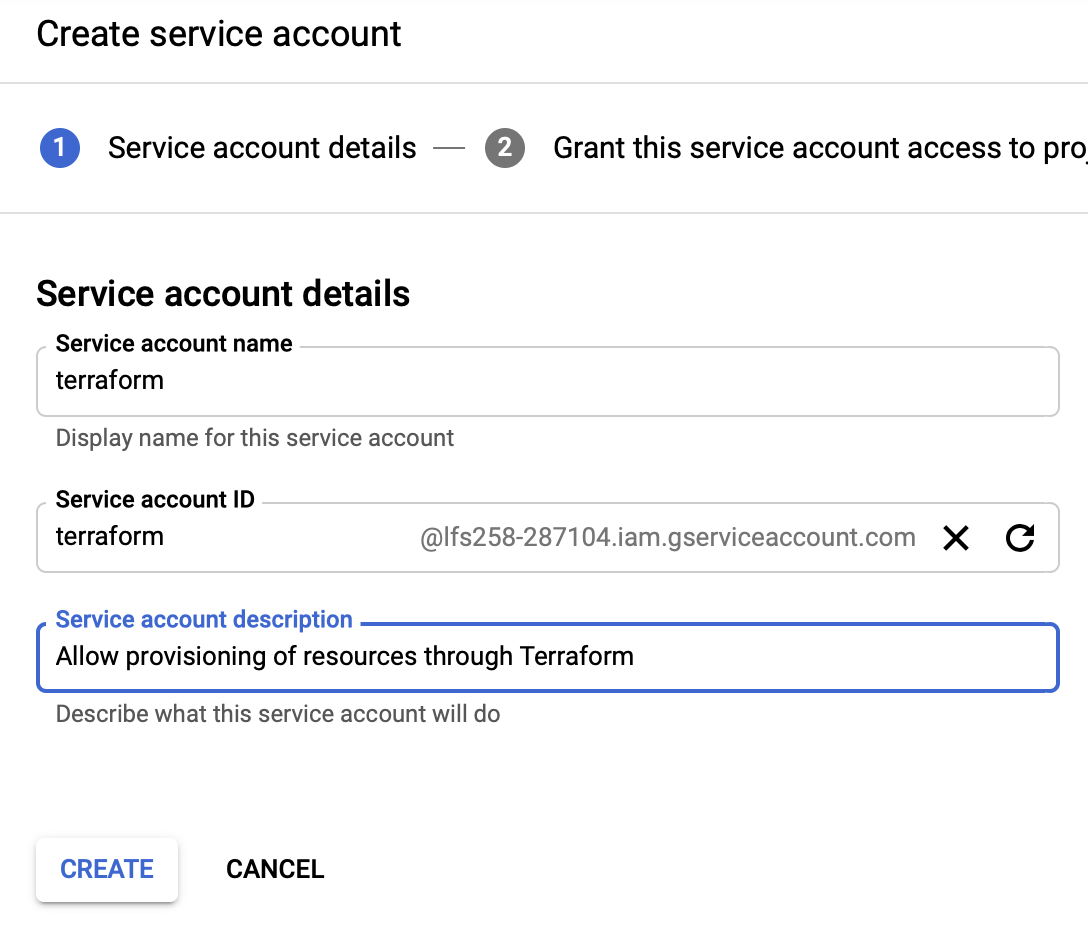Click '@lfs258-287104.iam.gserviceaccount.com' domain suffix
The image size is (1088, 926).
coord(668,538)
